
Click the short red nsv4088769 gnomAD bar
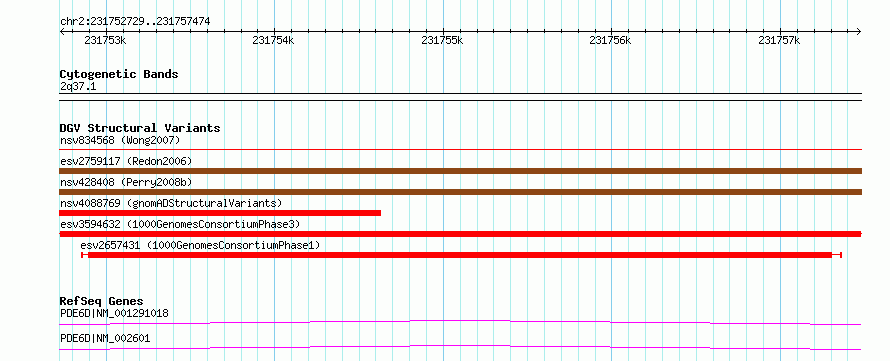[220, 213]
